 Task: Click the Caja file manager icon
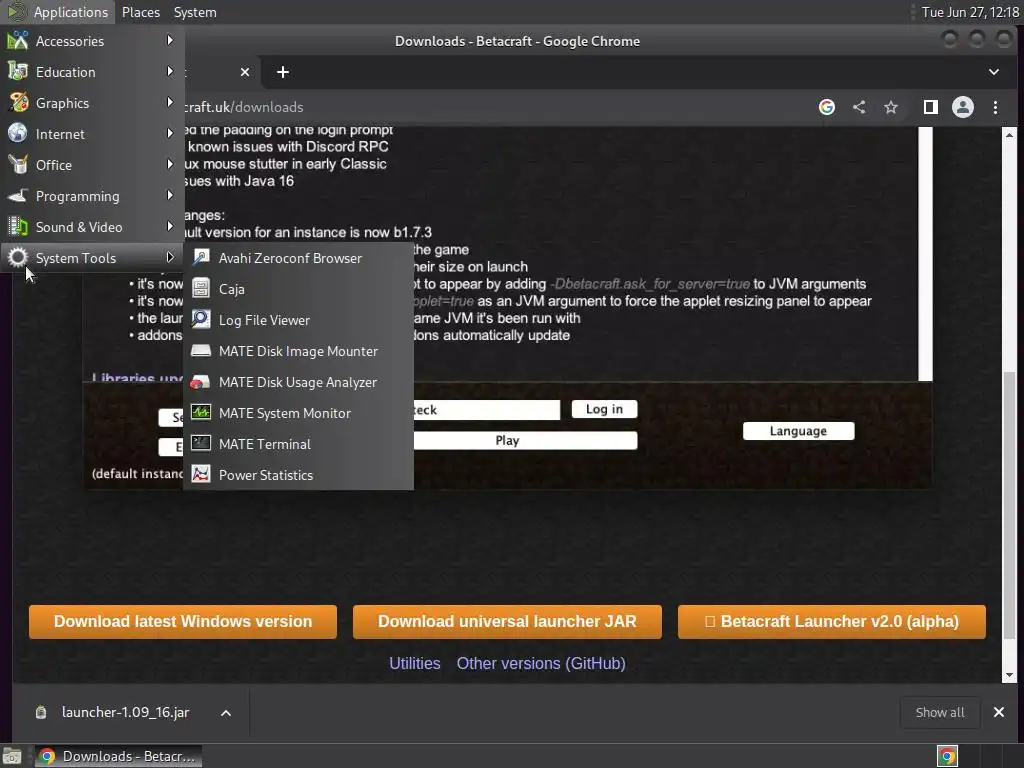tap(200, 288)
